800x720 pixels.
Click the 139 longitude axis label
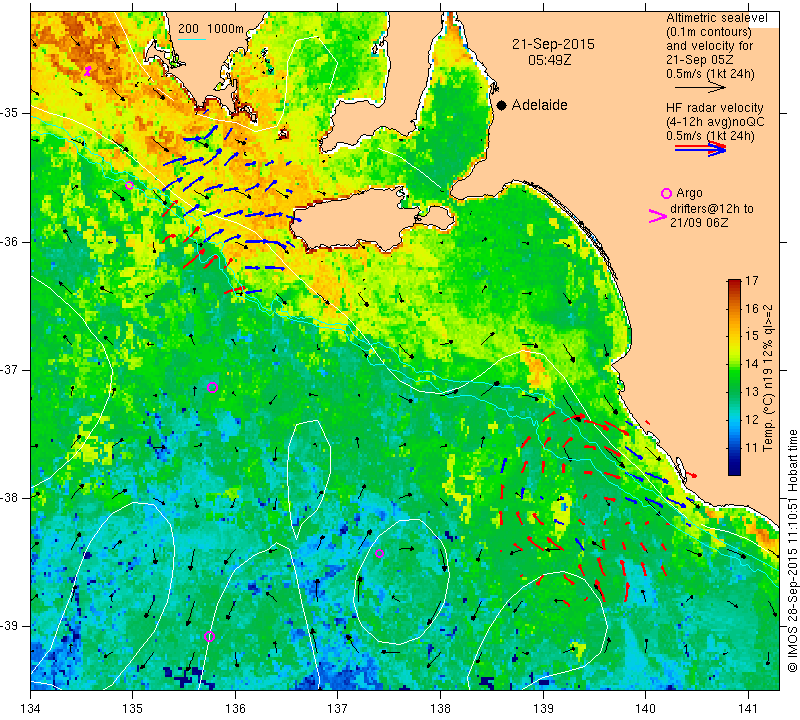pos(543,709)
